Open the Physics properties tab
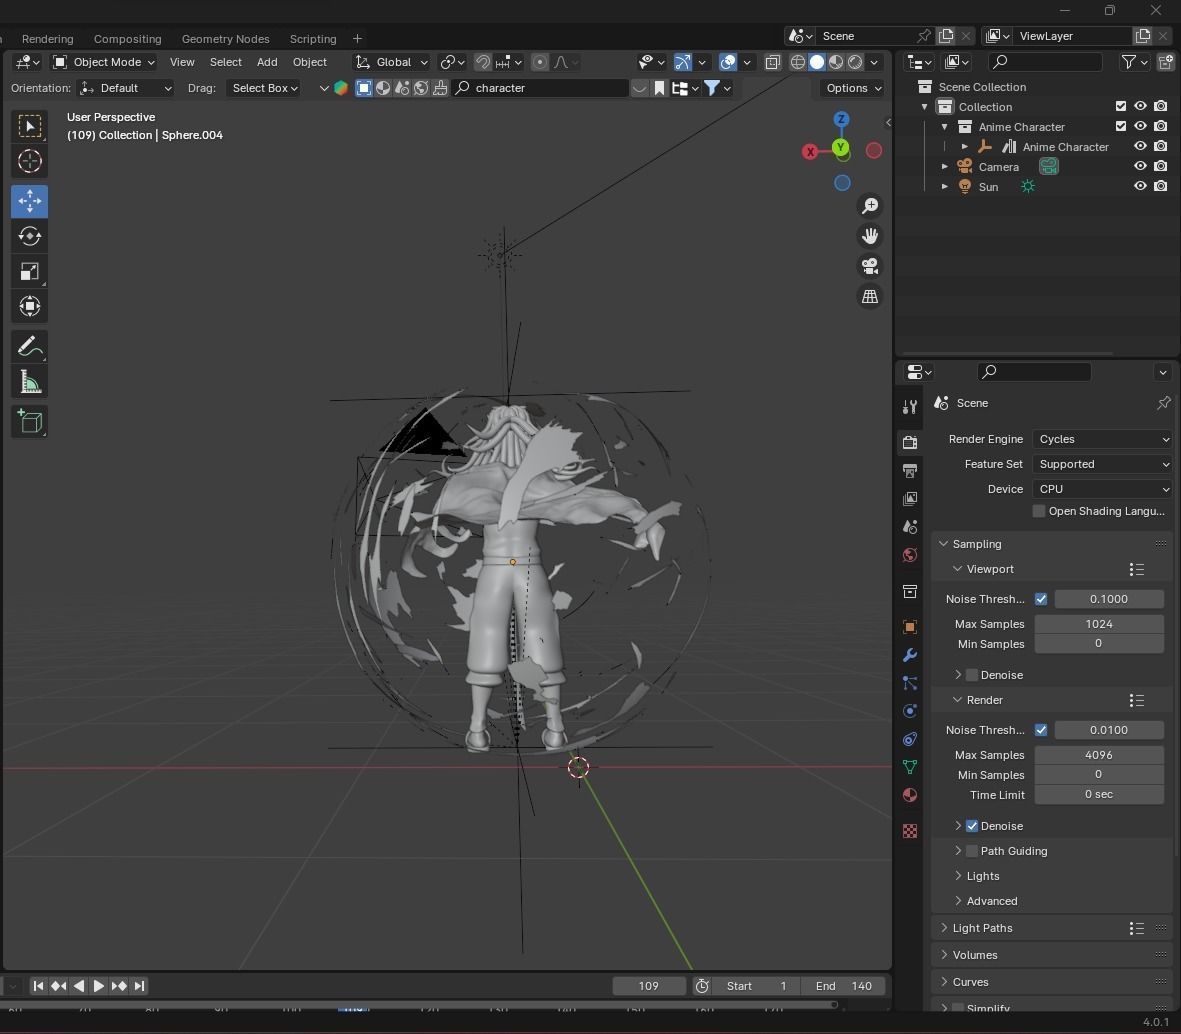Image resolution: width=1181 pixels, height=1034 pixels. pos(910,711)
